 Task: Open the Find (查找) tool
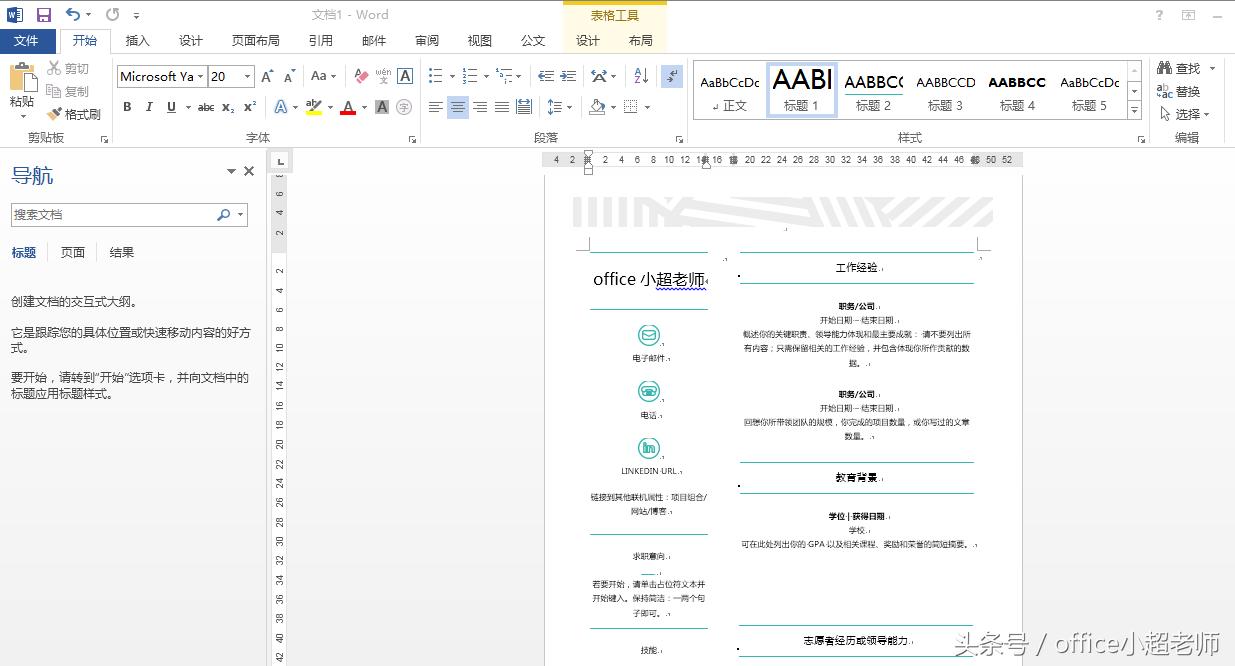click(x=1186, y=68)
